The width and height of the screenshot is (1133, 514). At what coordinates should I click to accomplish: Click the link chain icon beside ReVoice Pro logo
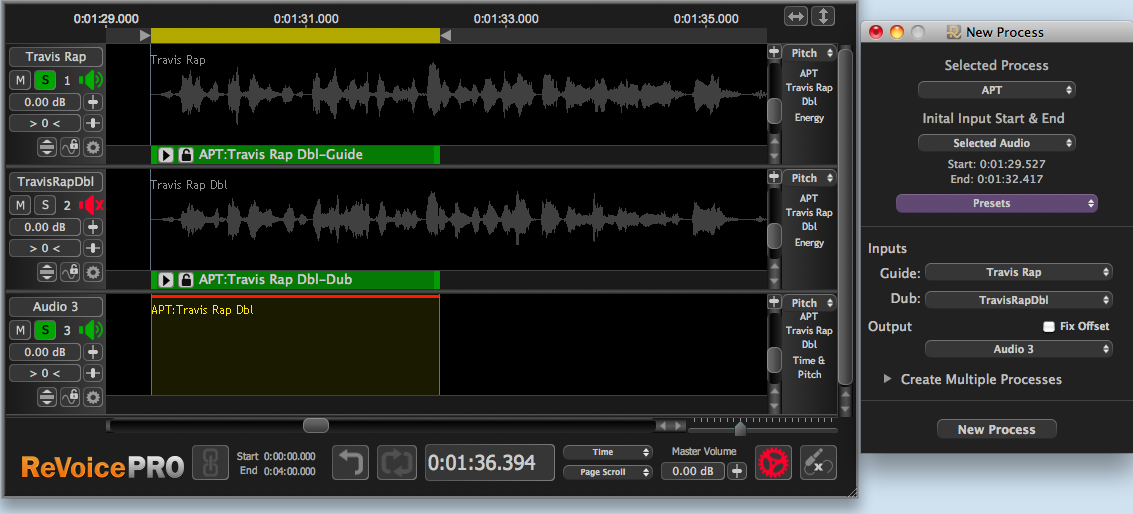point(210,463)
